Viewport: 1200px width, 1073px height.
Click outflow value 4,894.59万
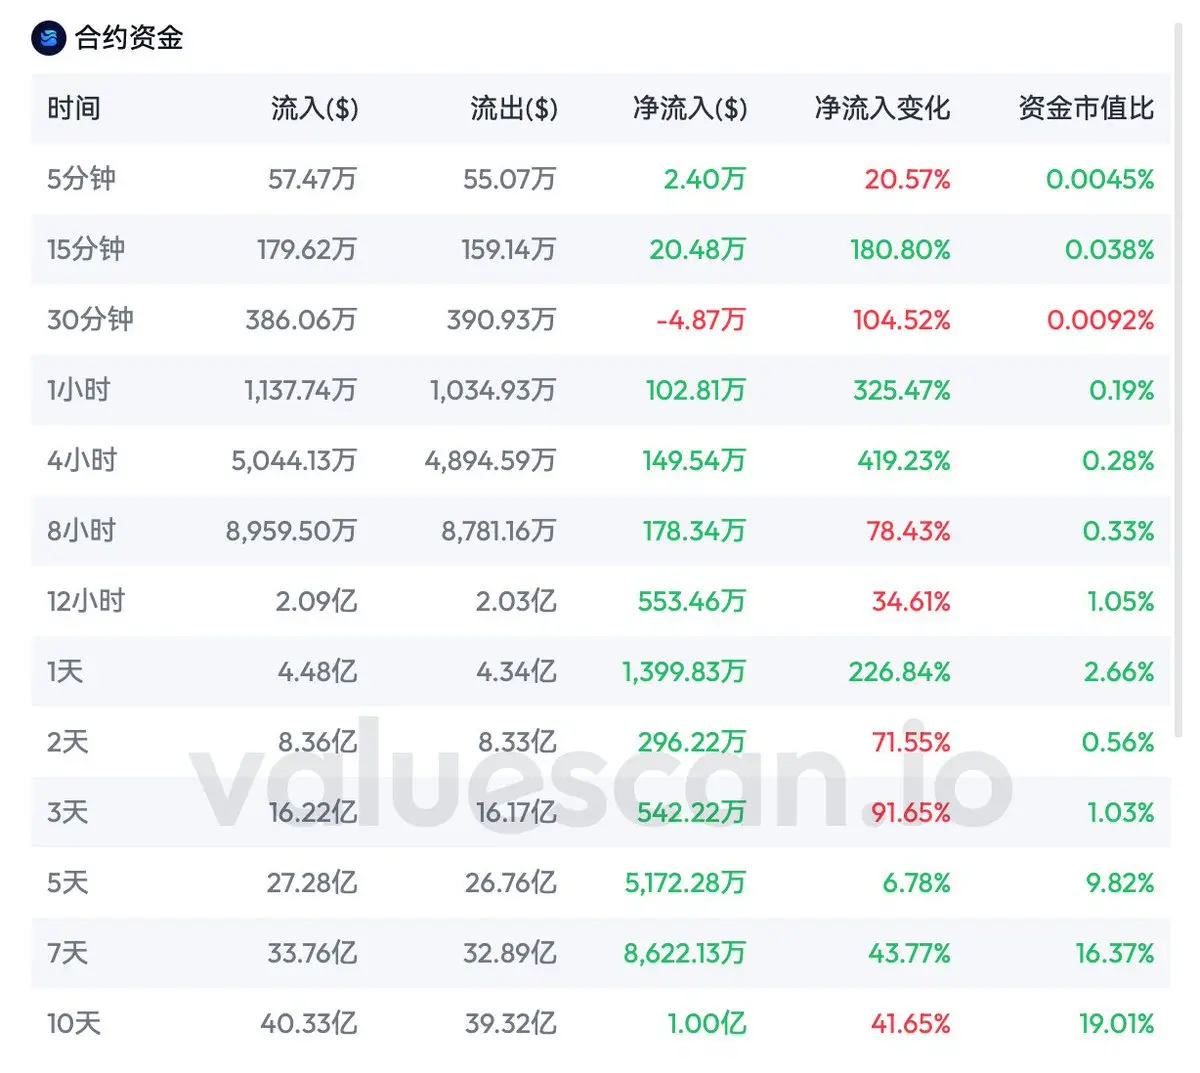click(490, 460)
